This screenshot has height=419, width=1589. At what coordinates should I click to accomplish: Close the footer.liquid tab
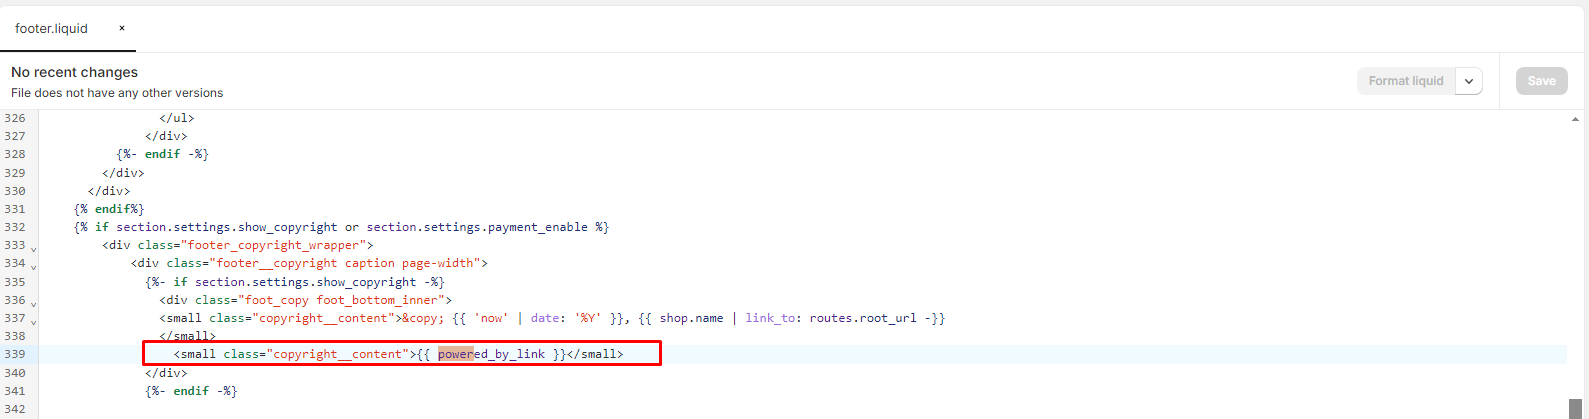click(x=122, y=28)
